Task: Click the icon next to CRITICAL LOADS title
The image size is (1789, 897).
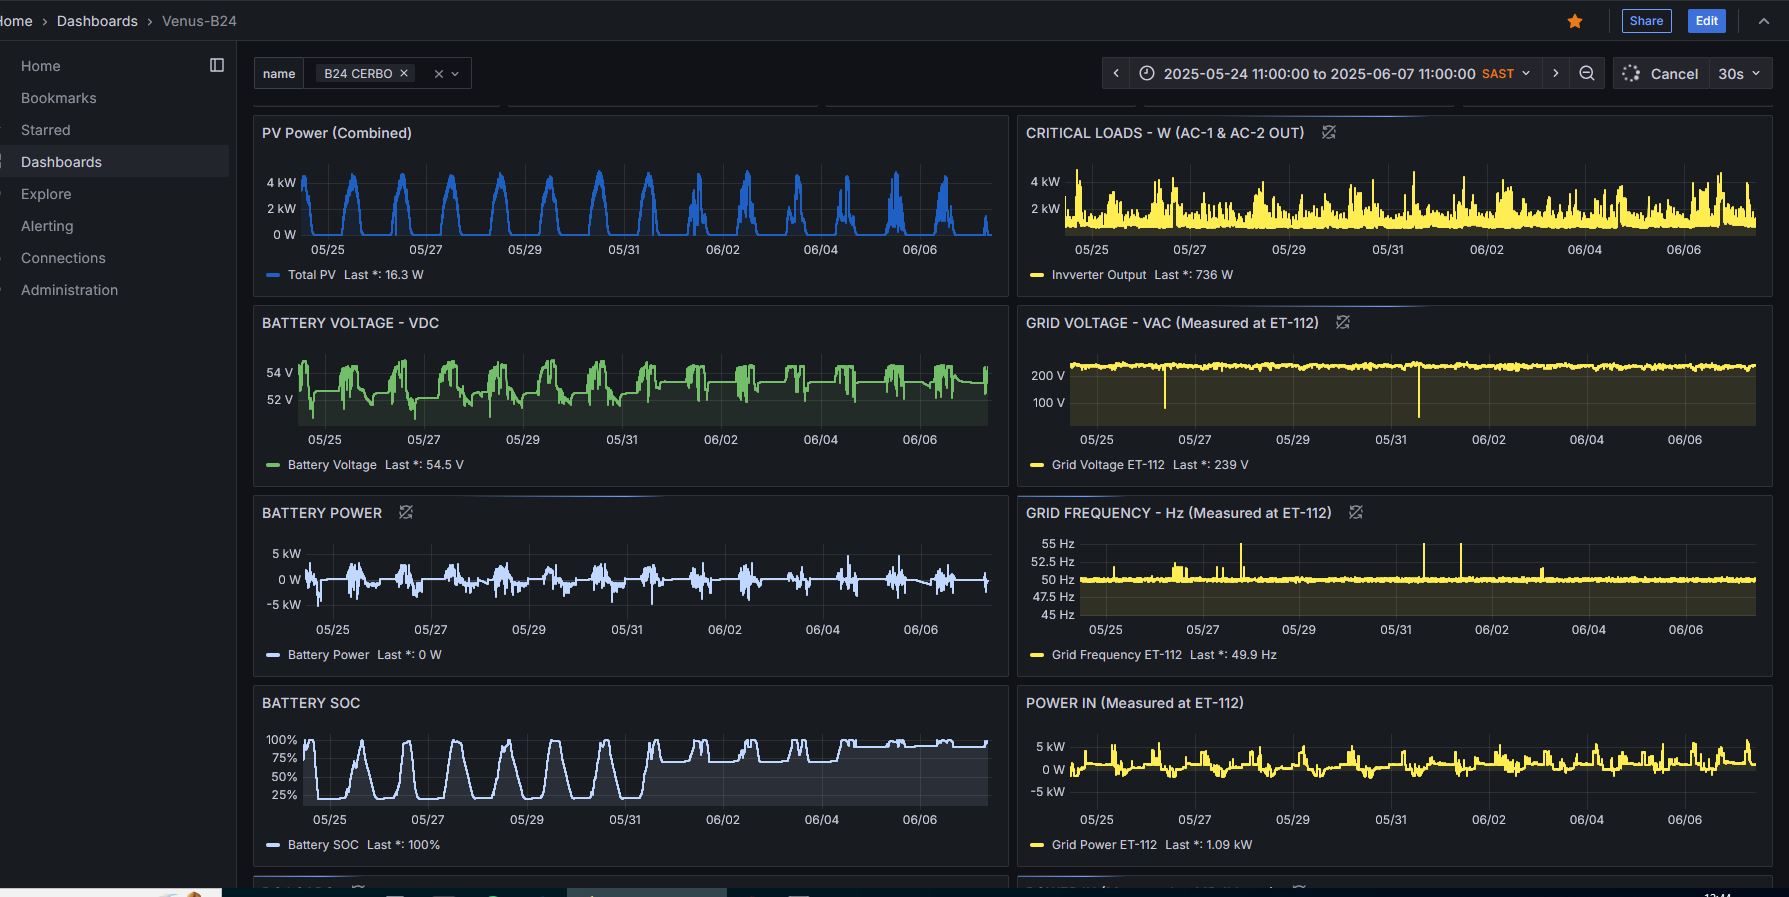Action: (1329, 133)
